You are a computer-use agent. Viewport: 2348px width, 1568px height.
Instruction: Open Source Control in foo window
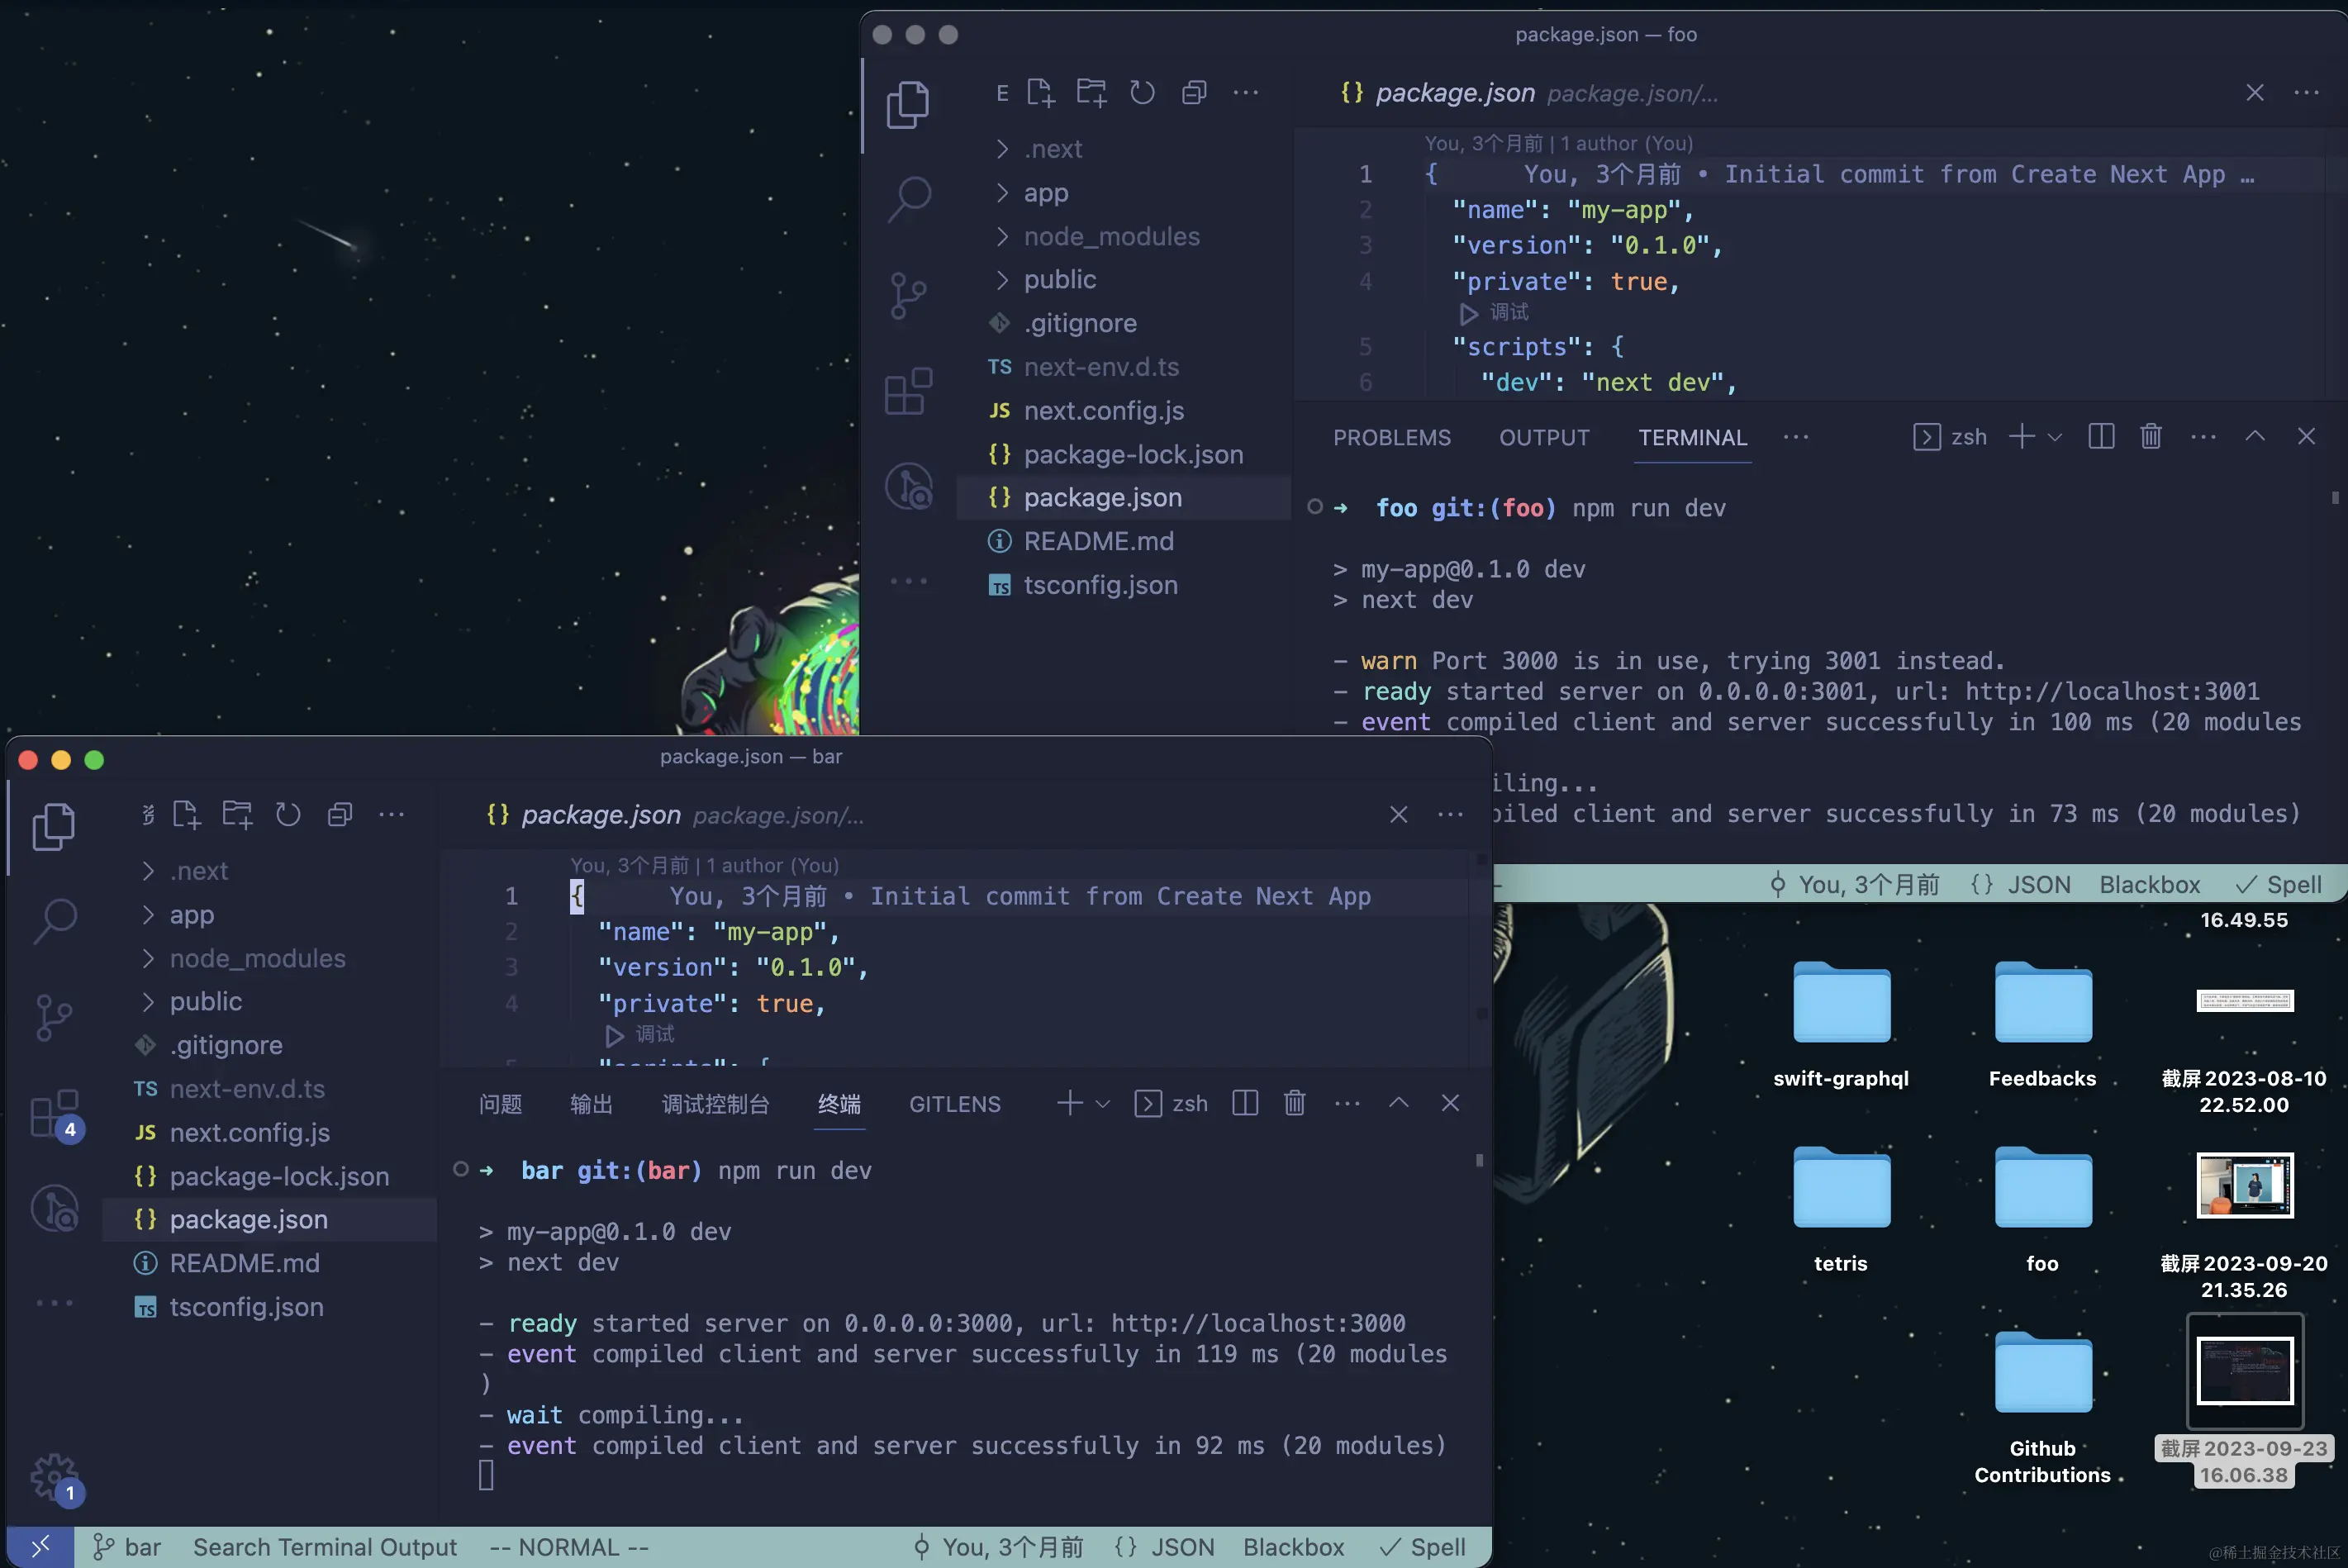coord(907,295)
